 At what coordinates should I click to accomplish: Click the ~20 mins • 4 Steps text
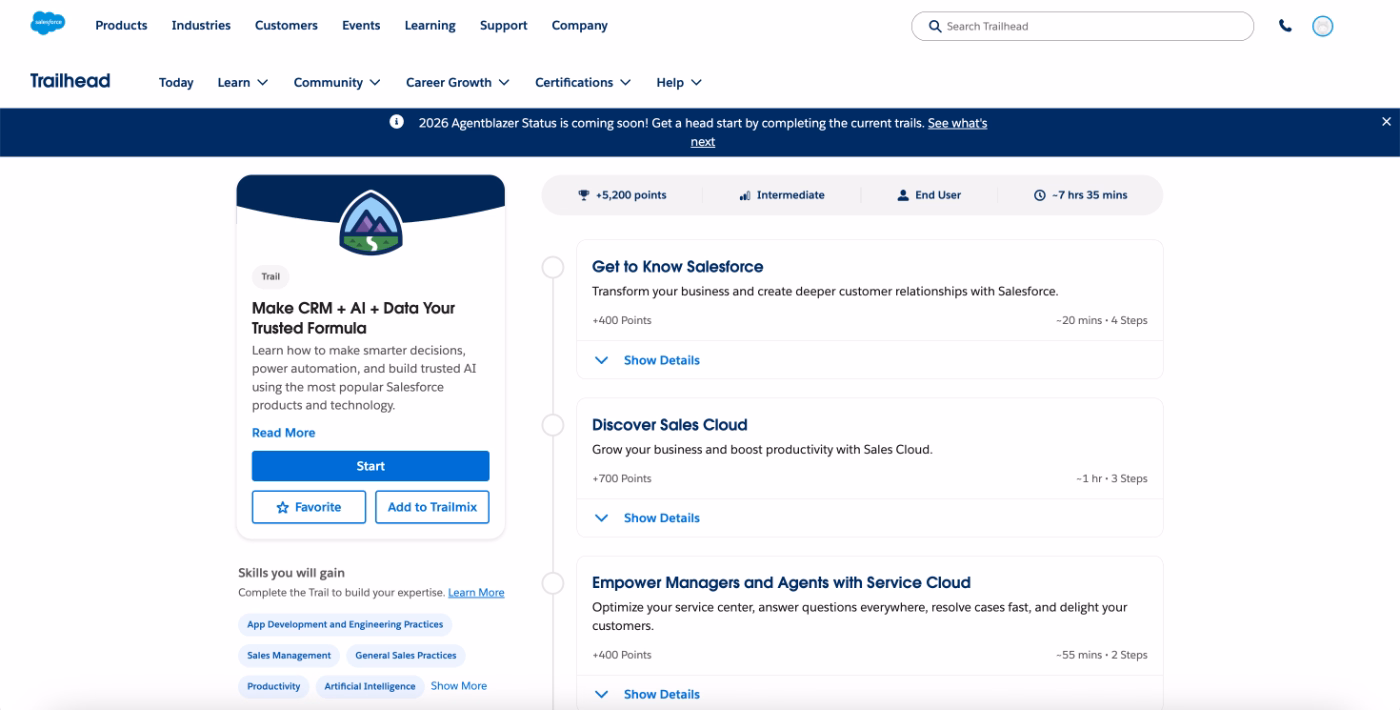click(x=1102, y=321)
